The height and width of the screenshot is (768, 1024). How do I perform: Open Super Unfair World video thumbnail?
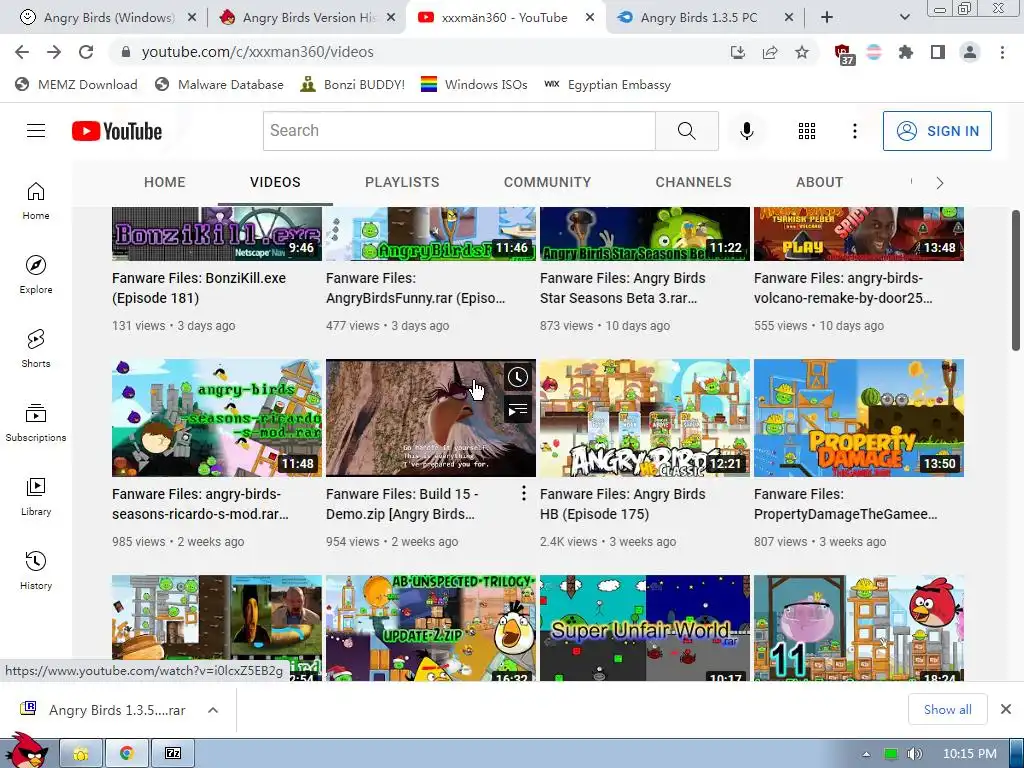point(645,628)
